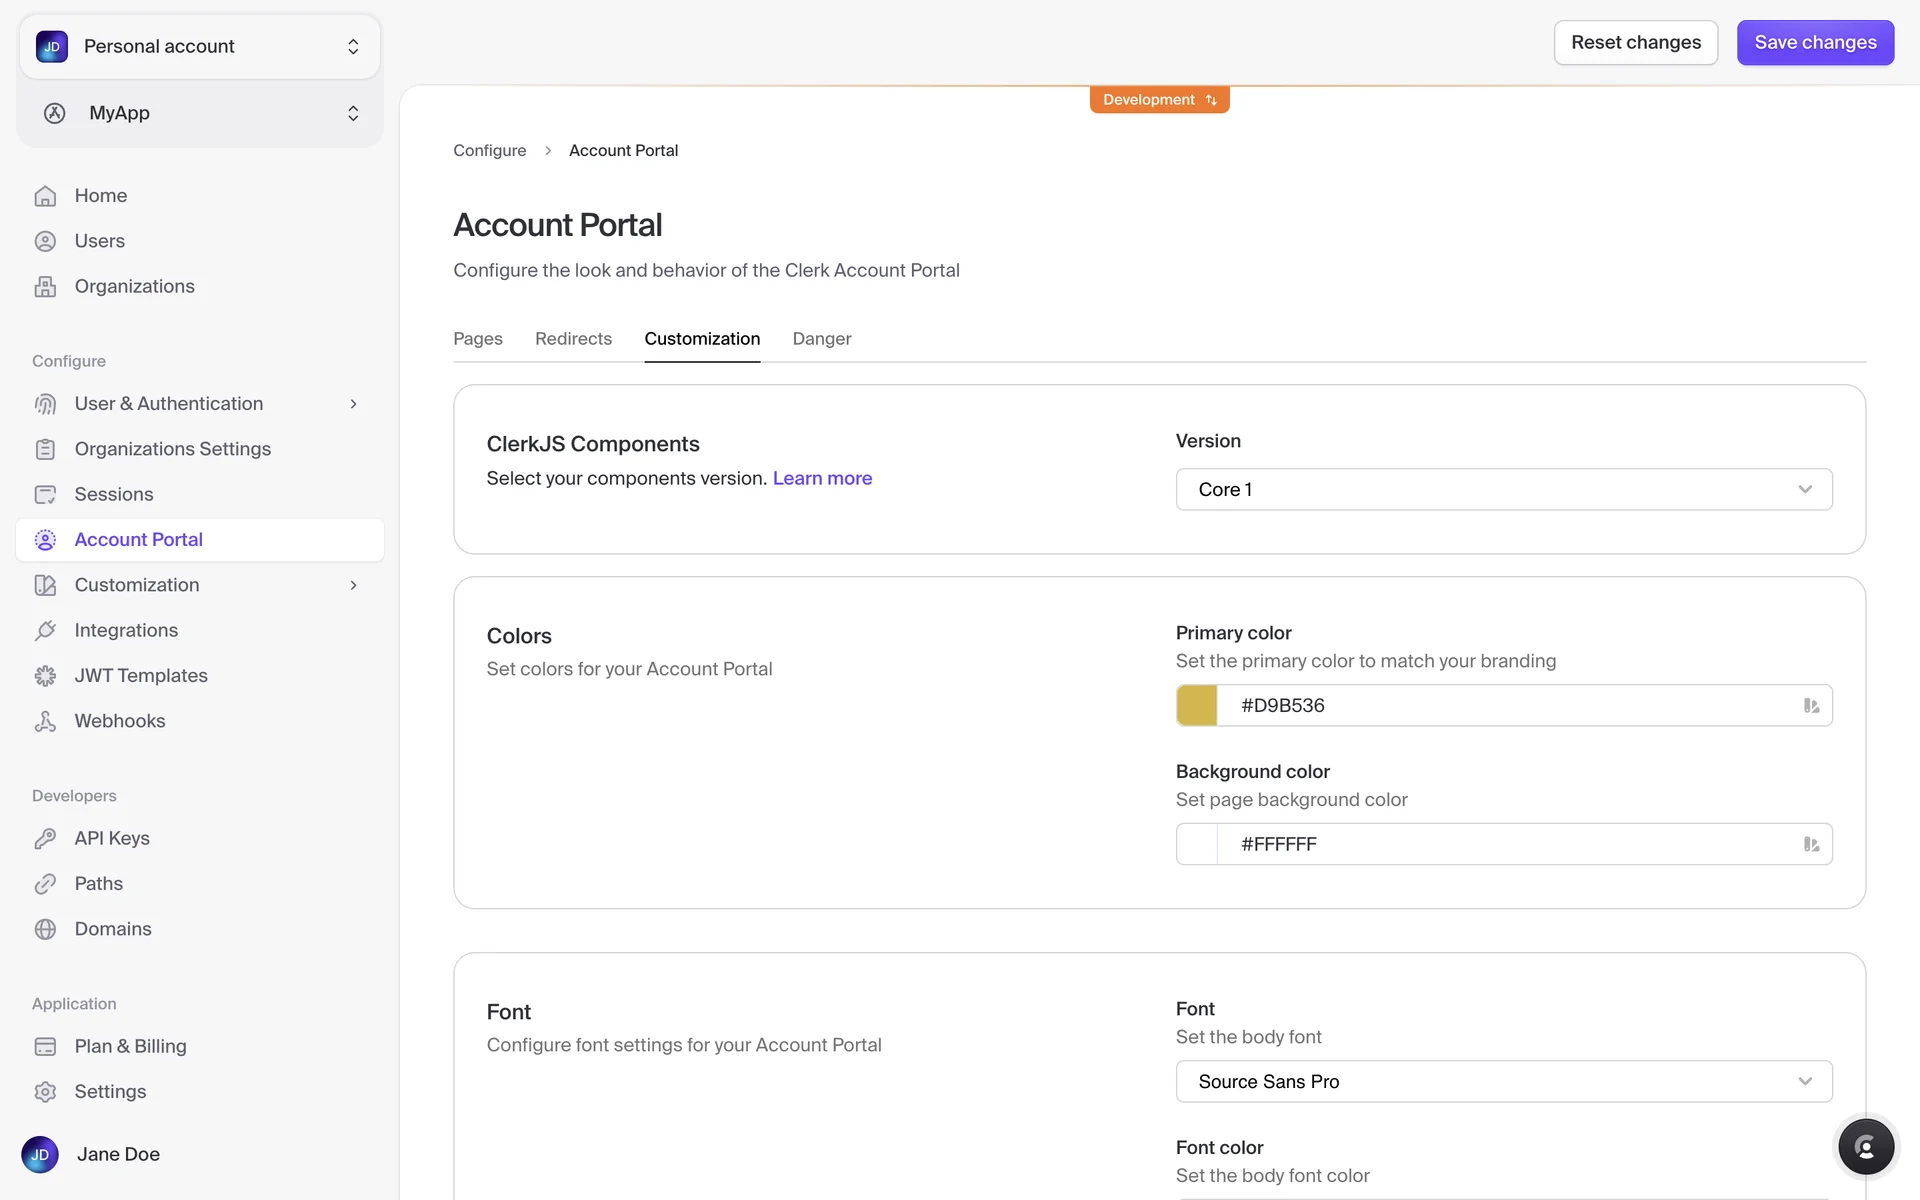The width and height of the screenshot is (1920, 1200).
Task: Open the Learn more link
Action: (x=822, y=479)
